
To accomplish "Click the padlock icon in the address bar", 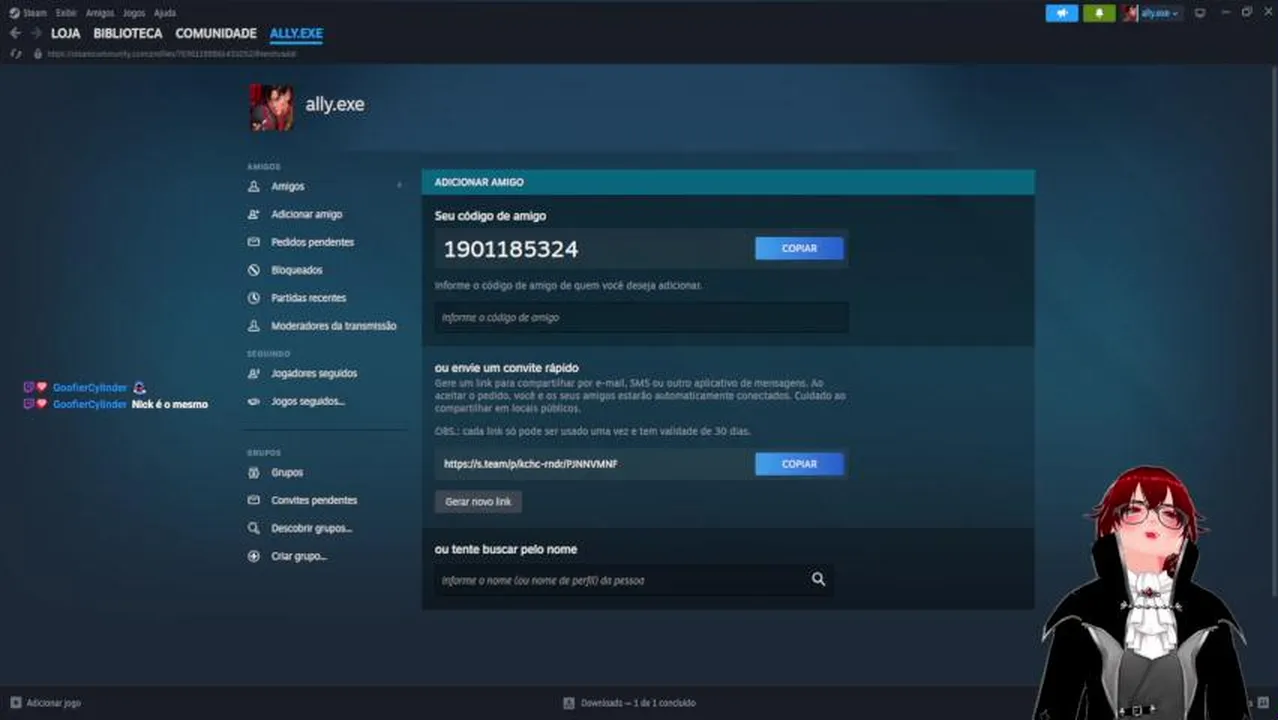I will click(x=38, y=53).
